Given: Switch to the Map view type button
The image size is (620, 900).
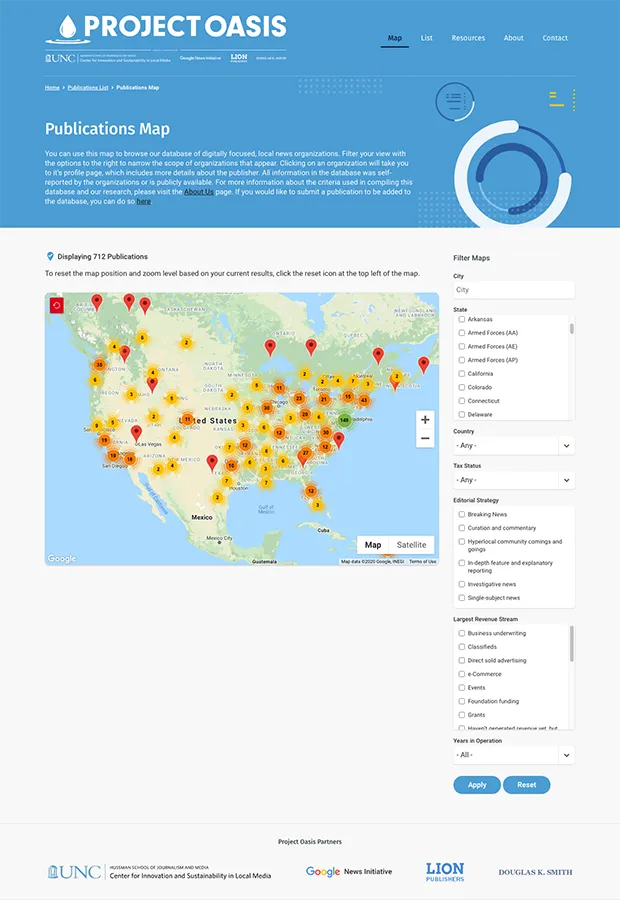Looking at the screenshot, I should click(373, 545).
